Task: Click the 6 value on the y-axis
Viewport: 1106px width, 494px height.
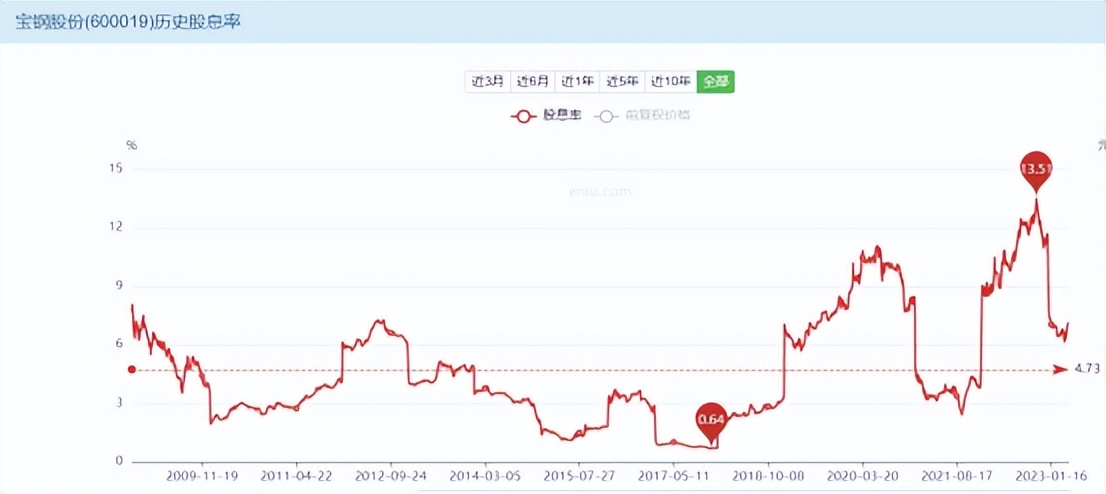Action: point(119,344)
